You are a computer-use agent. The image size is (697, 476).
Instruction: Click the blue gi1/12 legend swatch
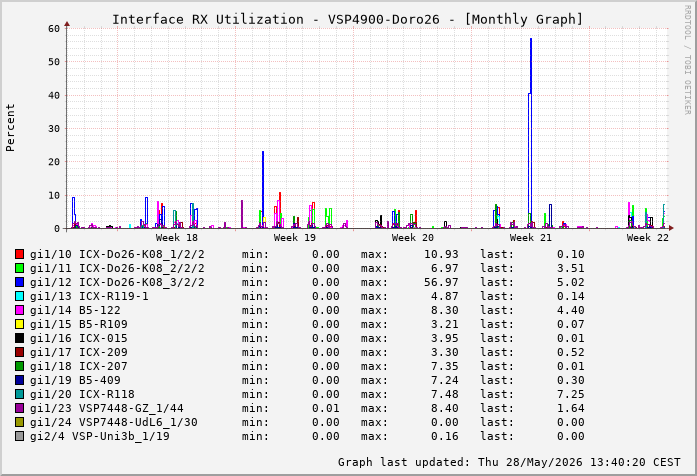click(20, 282)
